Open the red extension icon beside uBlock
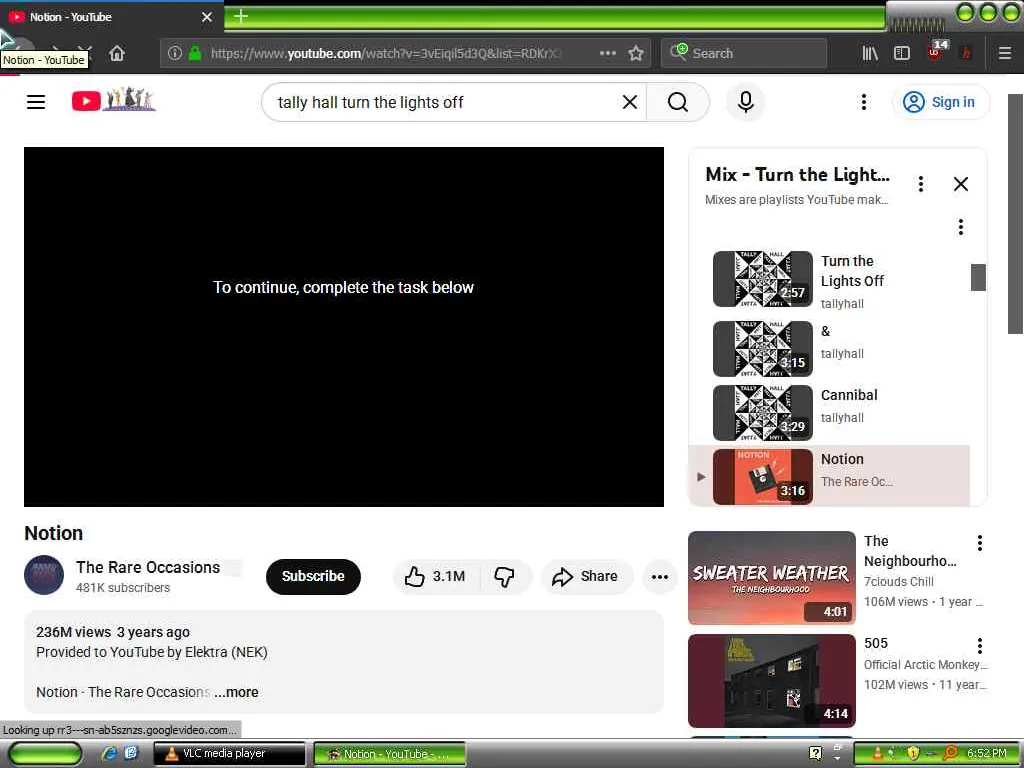This screenshot has width=1024, height=768. tap(966, 53)
